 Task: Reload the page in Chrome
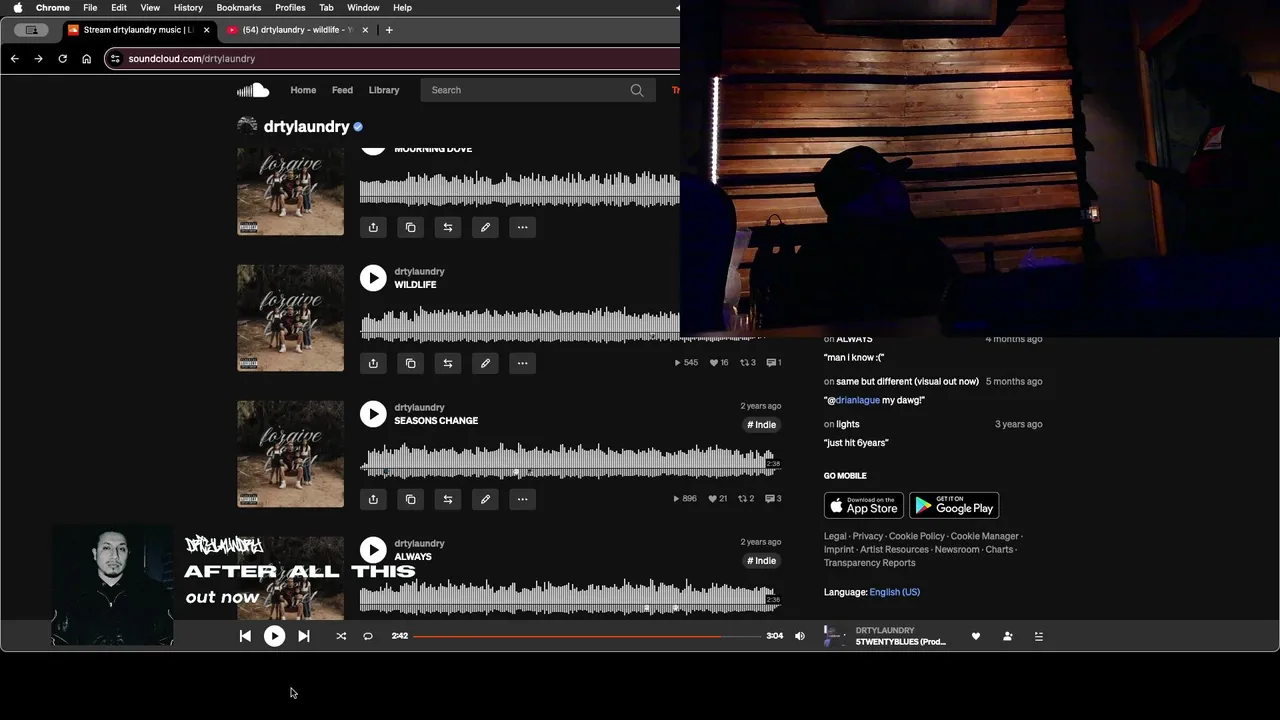click(62, 59)
